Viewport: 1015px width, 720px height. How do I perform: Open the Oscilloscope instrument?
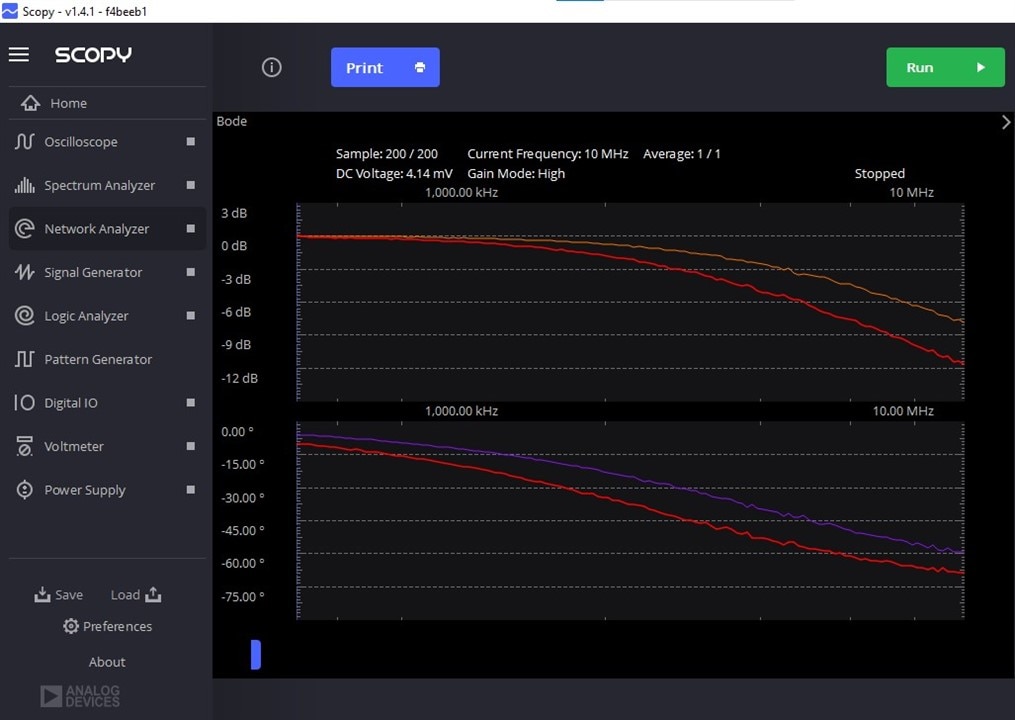pos(81,142)
